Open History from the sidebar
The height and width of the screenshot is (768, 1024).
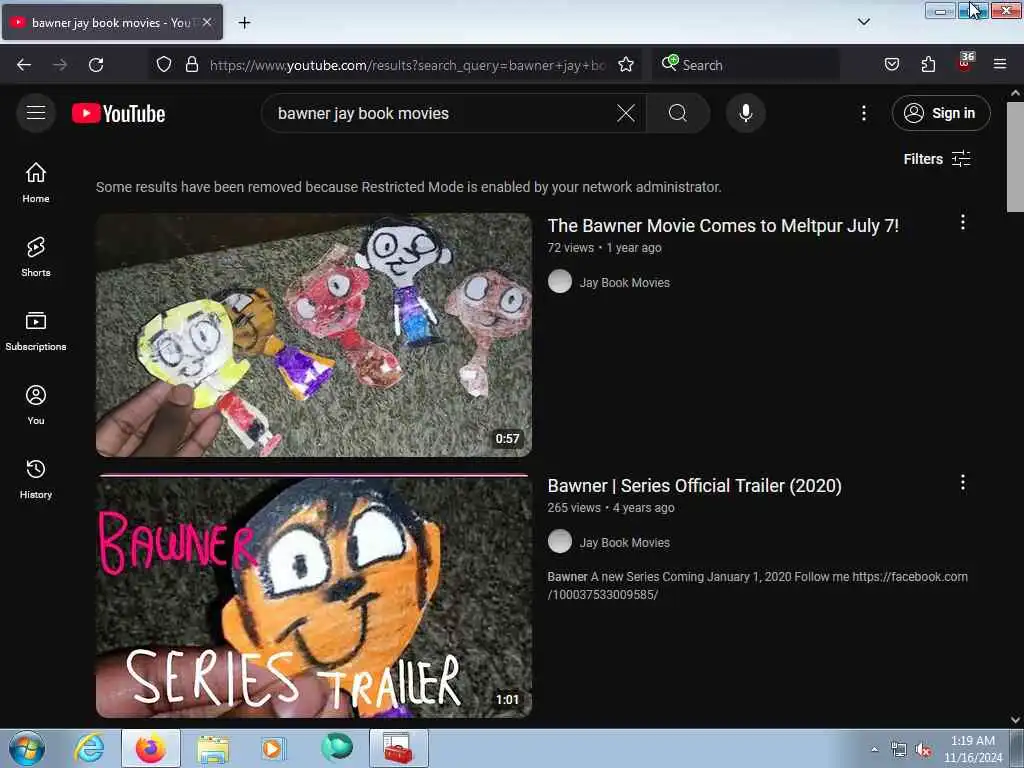coord(36,479)
